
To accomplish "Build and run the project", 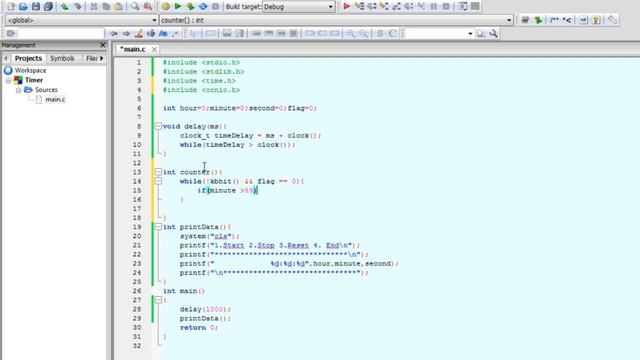I will (x=191, y=6).
